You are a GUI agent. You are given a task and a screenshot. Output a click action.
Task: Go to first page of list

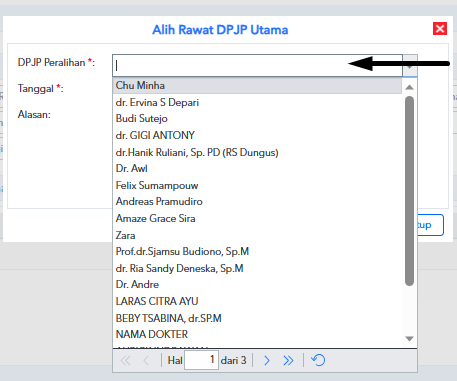tap(126, 360)
